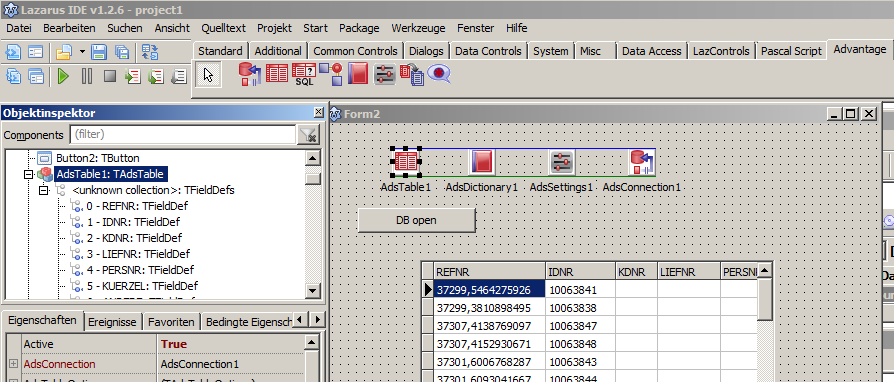Open the dropdown arrow next to Open icon
Viewport: 894px width, 382px height.
(82, 52)
